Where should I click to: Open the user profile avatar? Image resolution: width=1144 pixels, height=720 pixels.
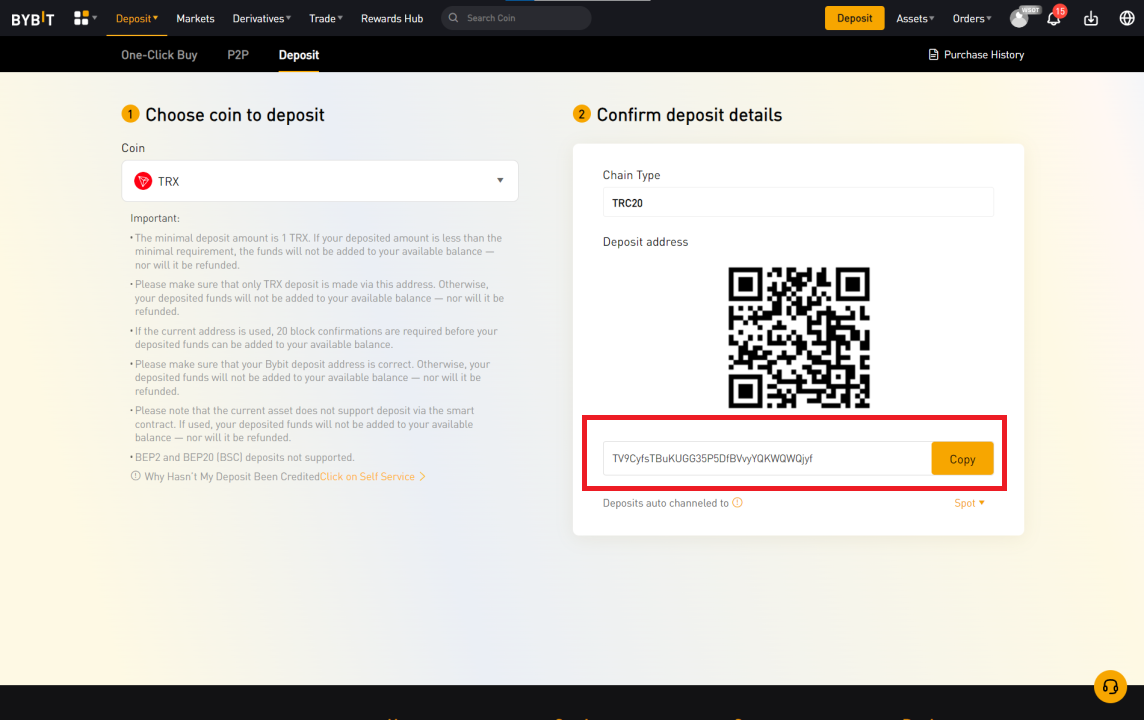(x=1019, y=19)
